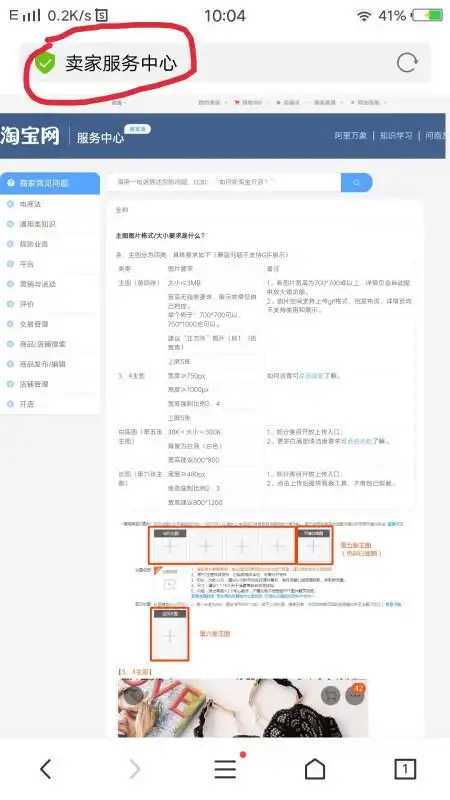This screenshot has width=450, height=800.
Task: Go to the browser home page
Action: (315, 768)
